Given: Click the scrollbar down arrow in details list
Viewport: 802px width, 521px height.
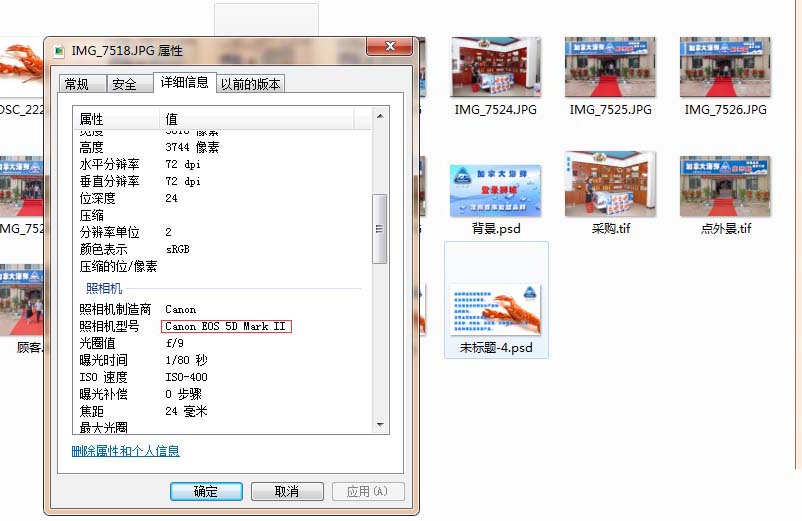Looking at the screenshot, I should (x=380, y=424).
